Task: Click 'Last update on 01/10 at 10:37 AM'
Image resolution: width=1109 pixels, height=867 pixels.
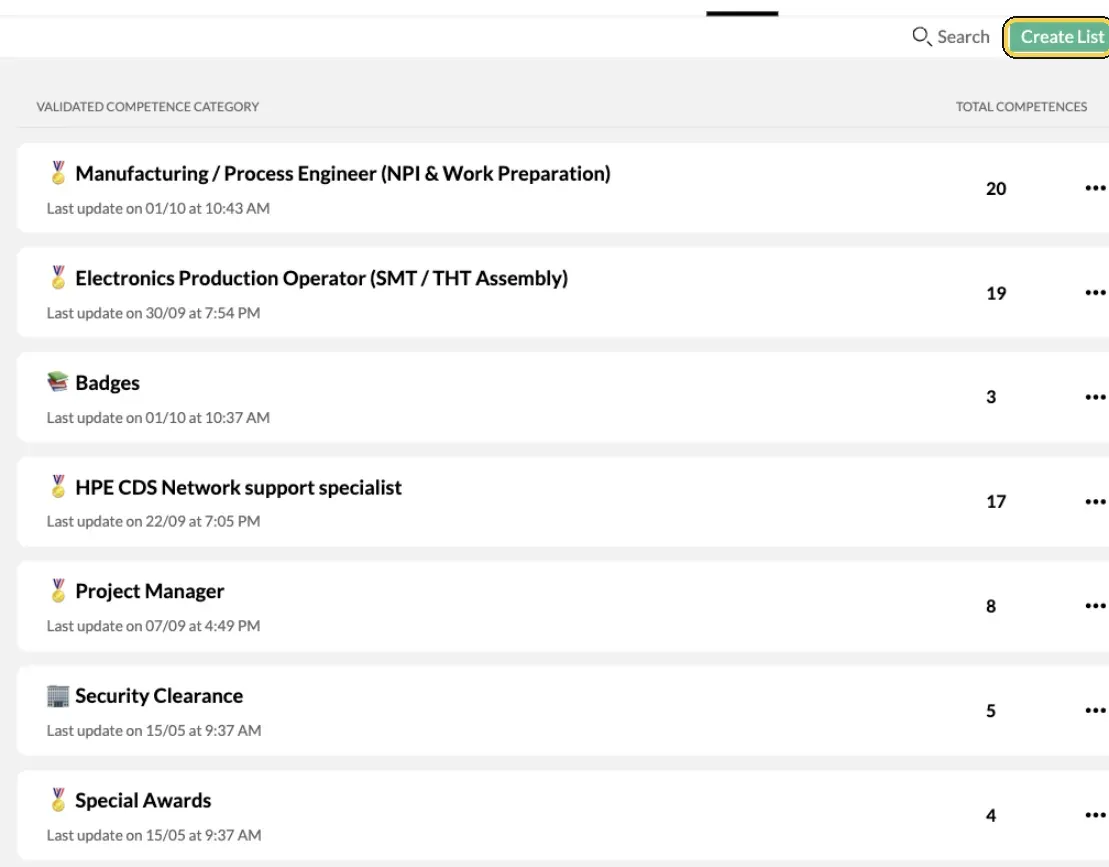Action: [158, 418]
